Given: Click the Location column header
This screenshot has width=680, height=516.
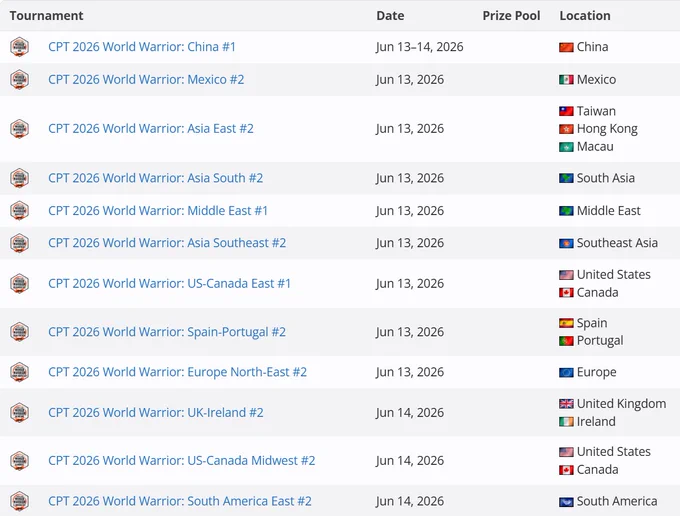Looking at the screenshot, I should pos(585,16).
